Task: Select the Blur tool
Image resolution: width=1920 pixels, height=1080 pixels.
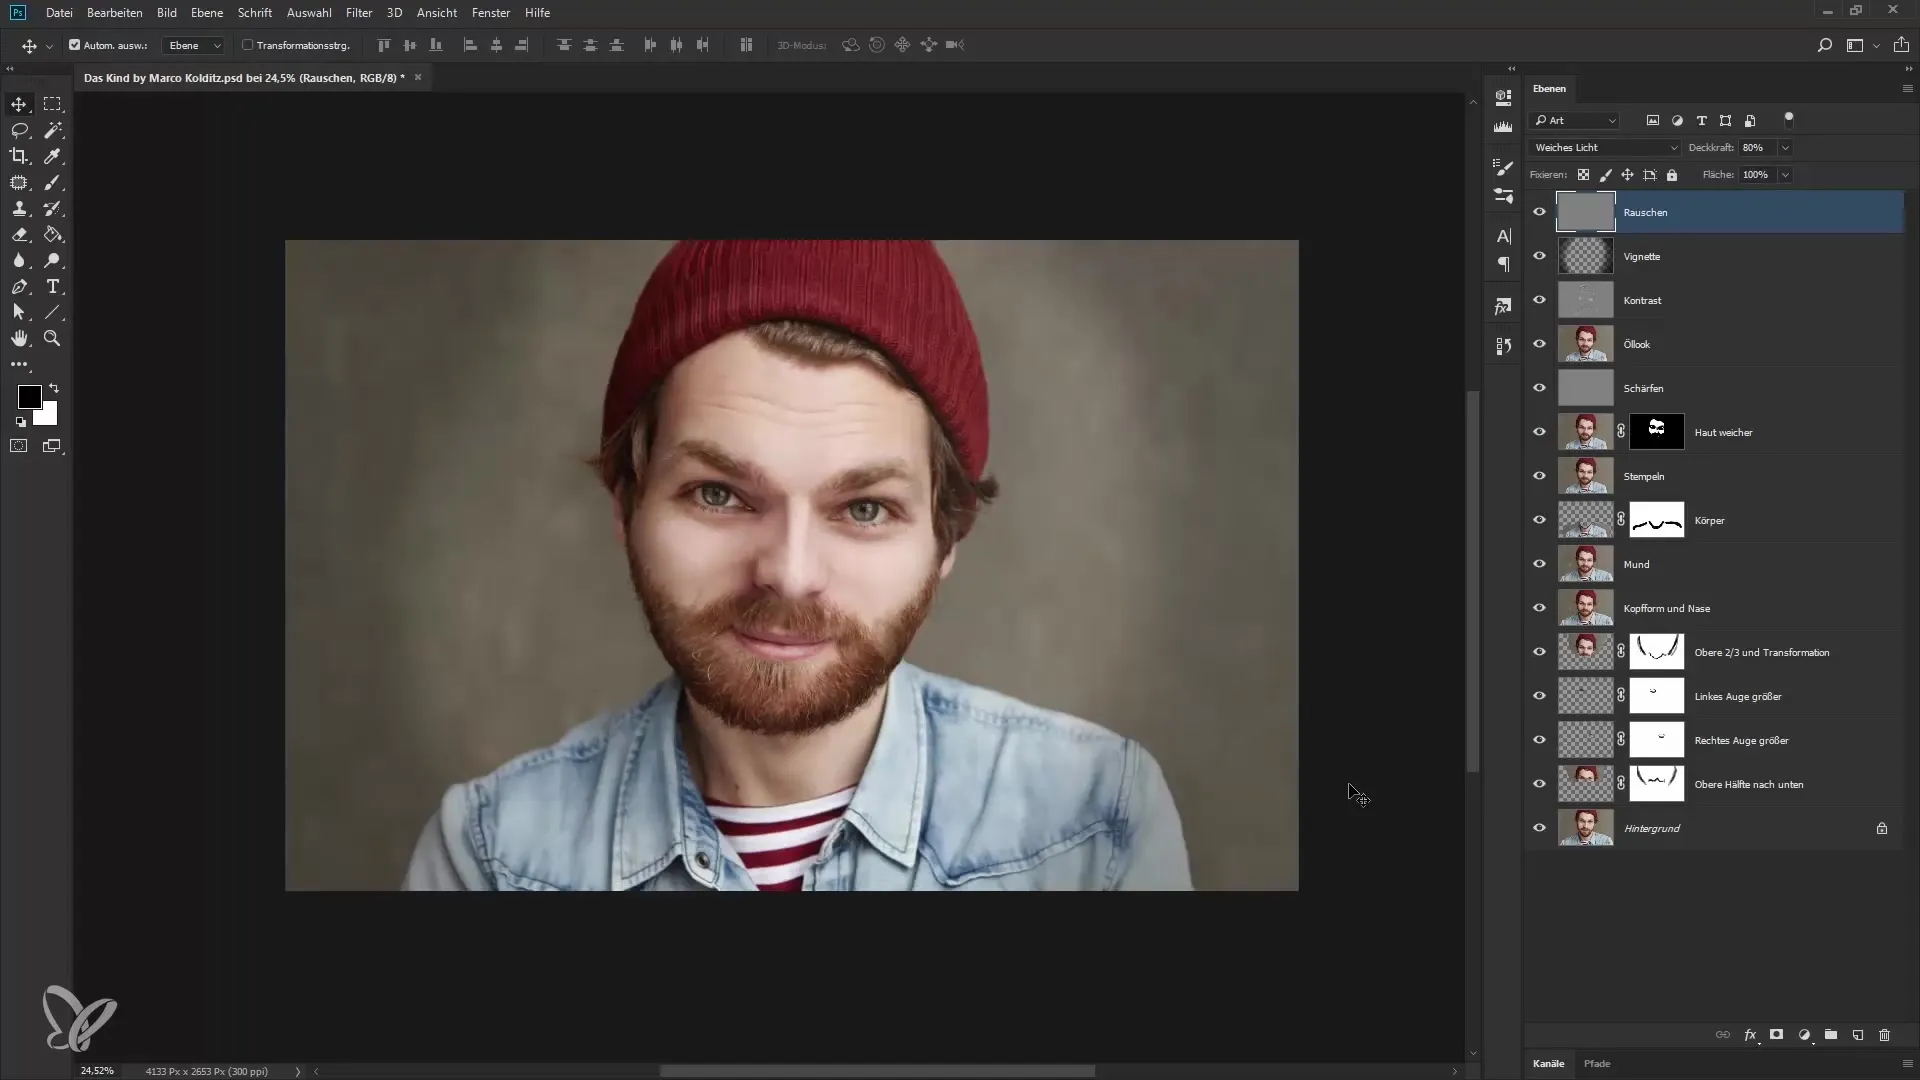Action: (x=19, y=260)
